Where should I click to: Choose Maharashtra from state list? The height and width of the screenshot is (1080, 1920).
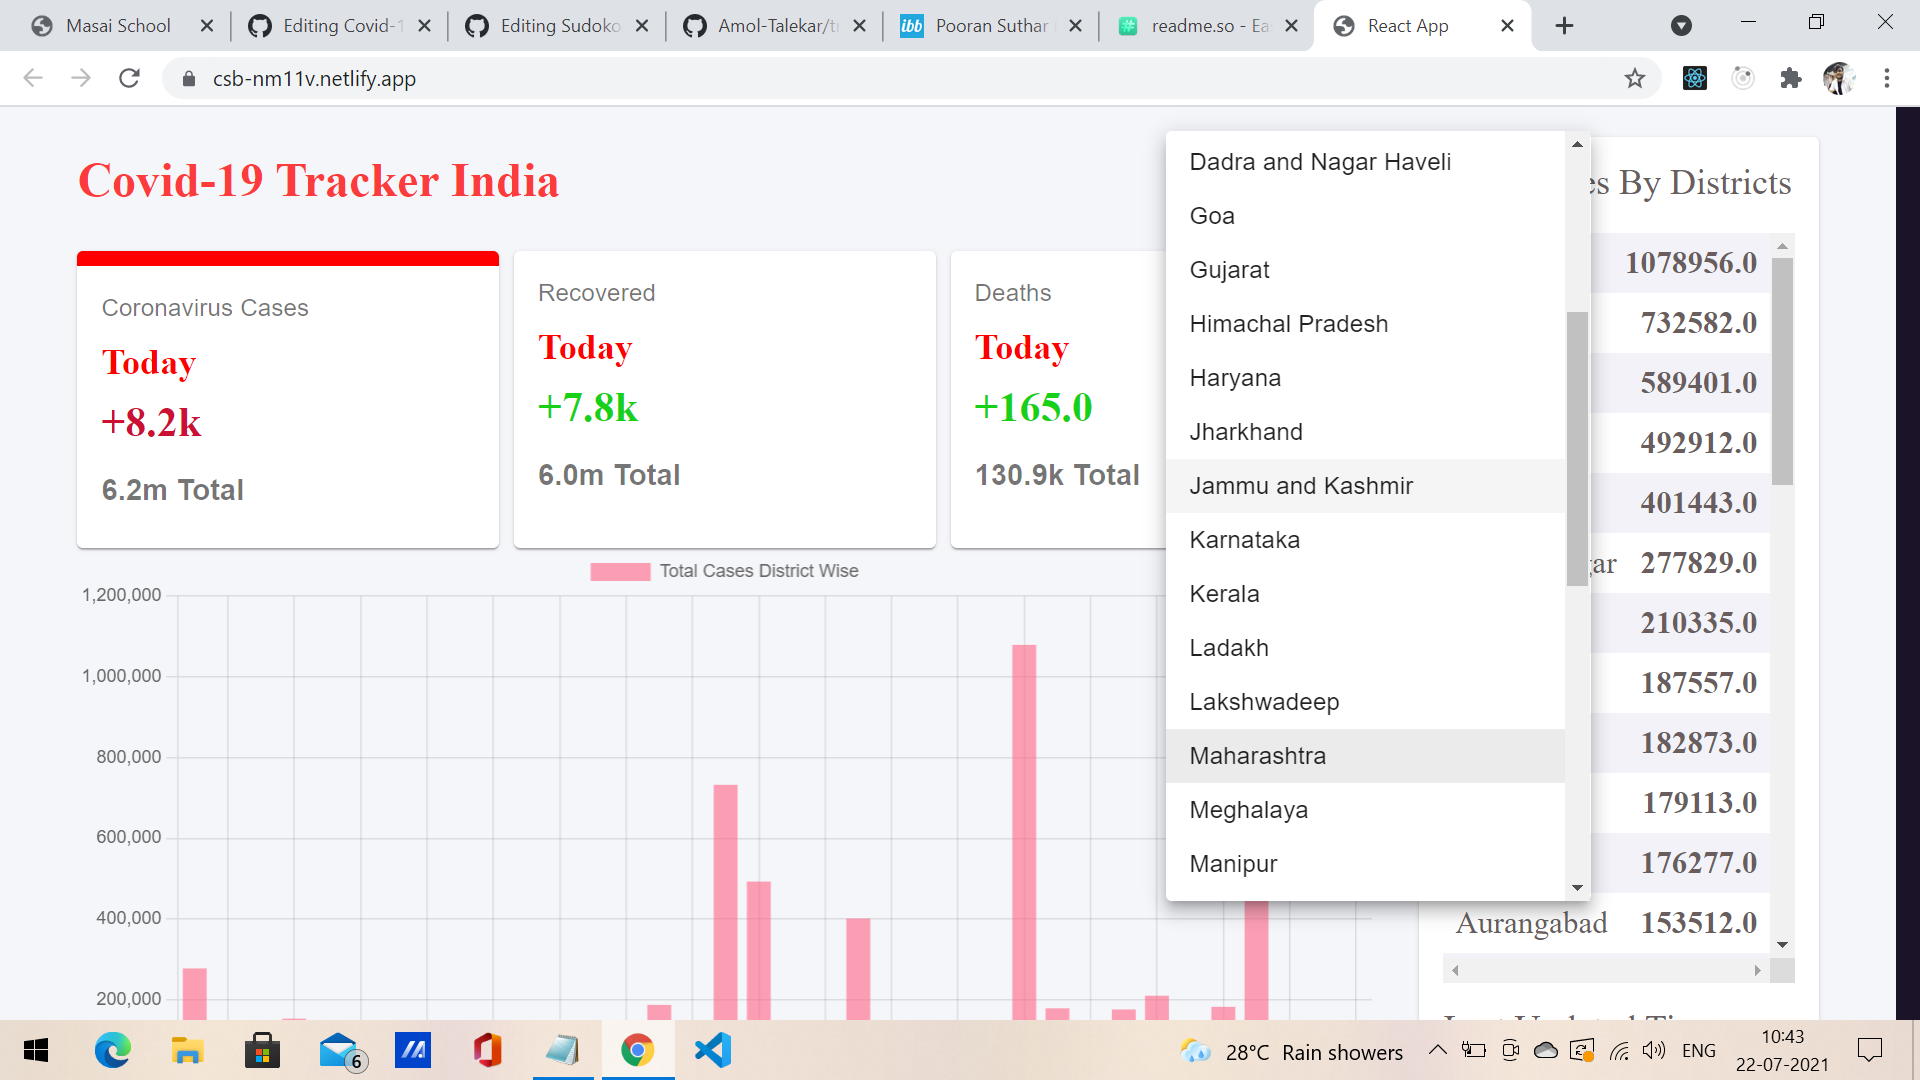(1365, 756)
